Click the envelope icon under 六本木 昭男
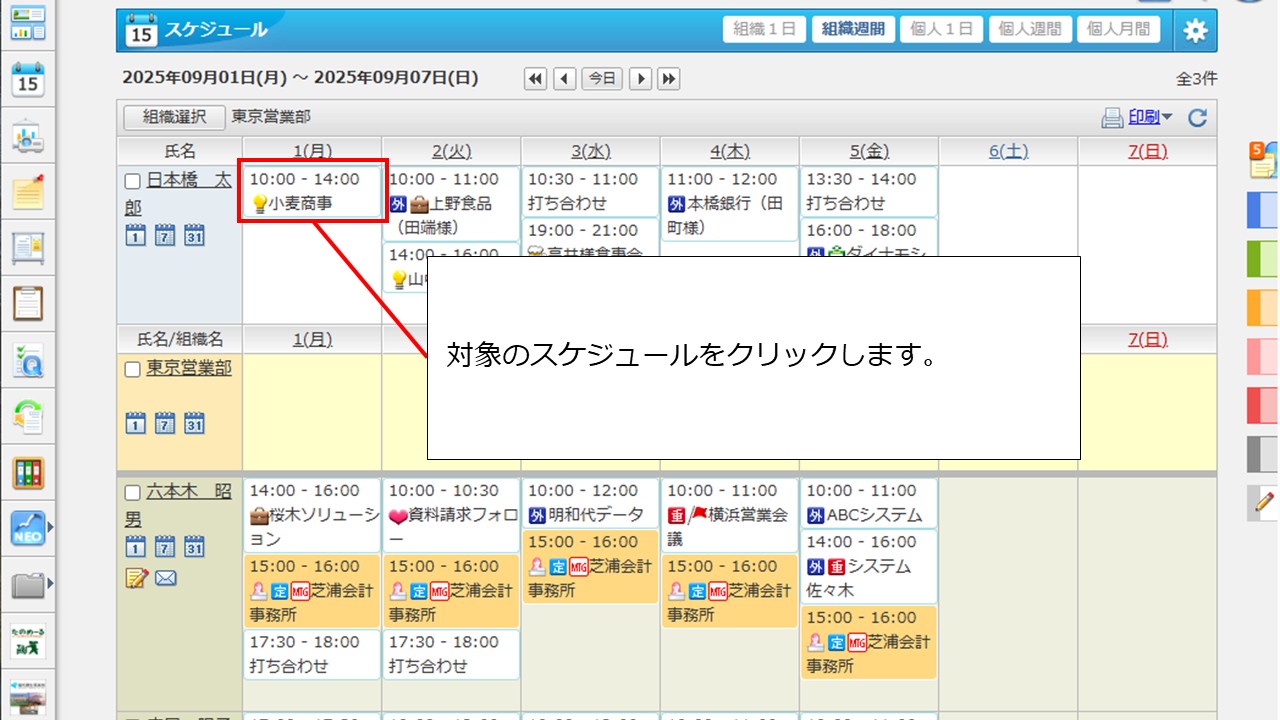The width and height of the screenshot is (1280, 720). pyautogui.click(x=166, y=578)
